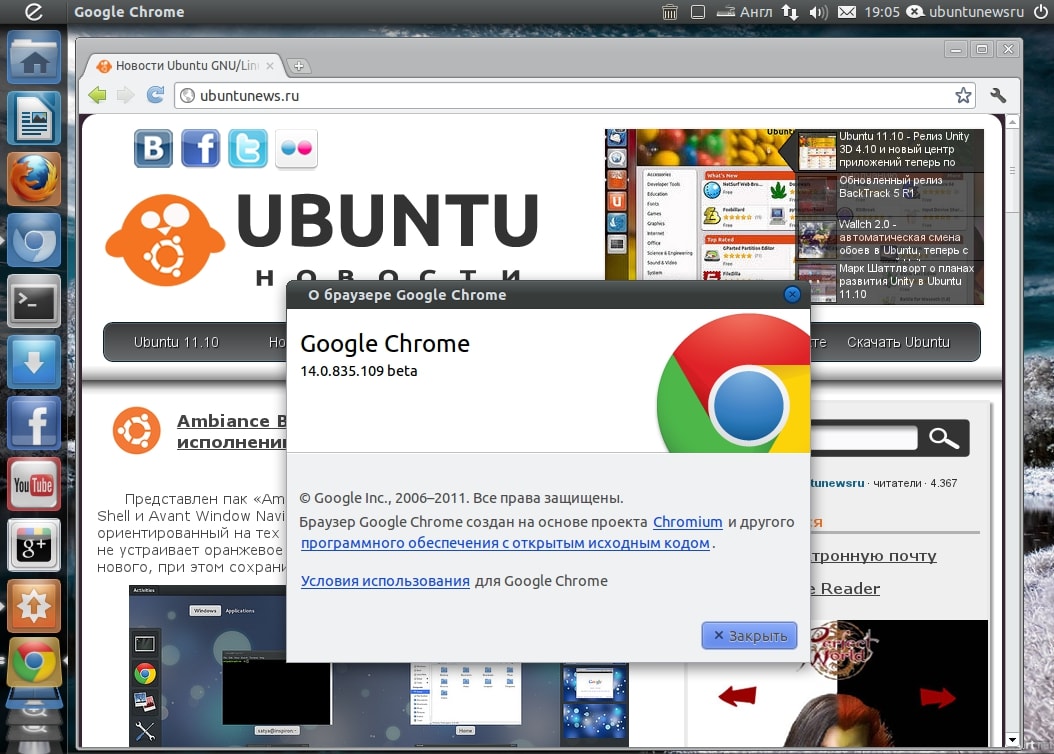
Task: Open the Ambiance article headline link
Action: pyautogui.click(x=232, y=431)
